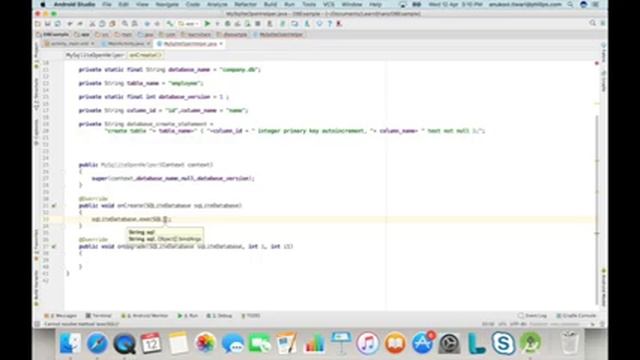
Task: Open the File menu
Action: coord(107,4)
